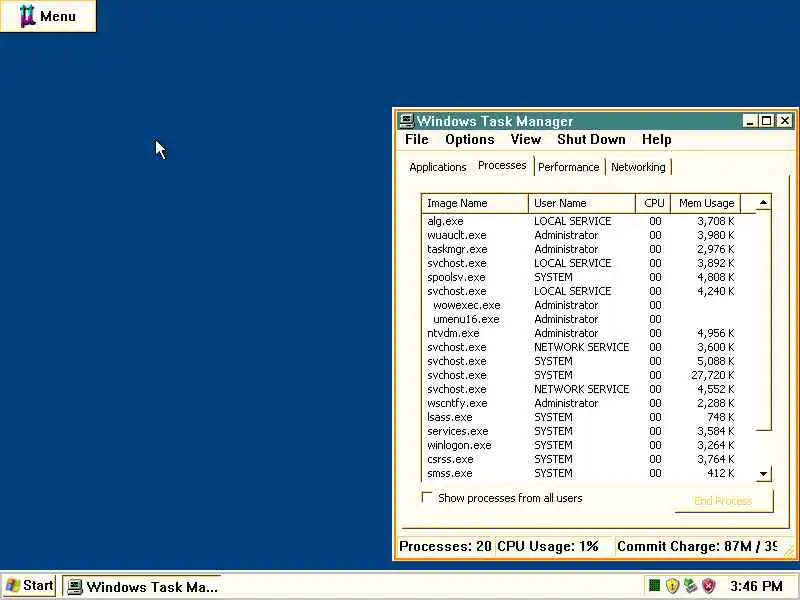Viewport: 800px width, 600px height.
Task: Click the red security alert tray icon
Action: [708, 586]
